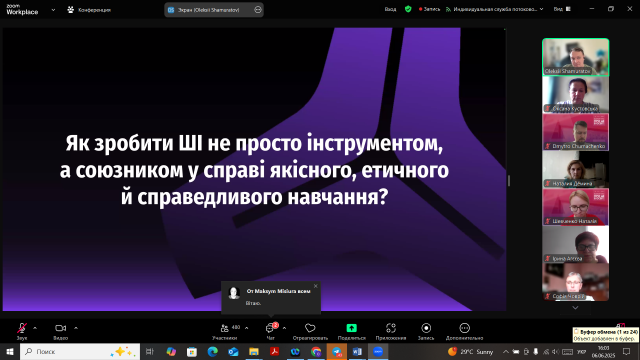Expand video options arrow next to camera
The image size is (640, 360).
(76, 328)
